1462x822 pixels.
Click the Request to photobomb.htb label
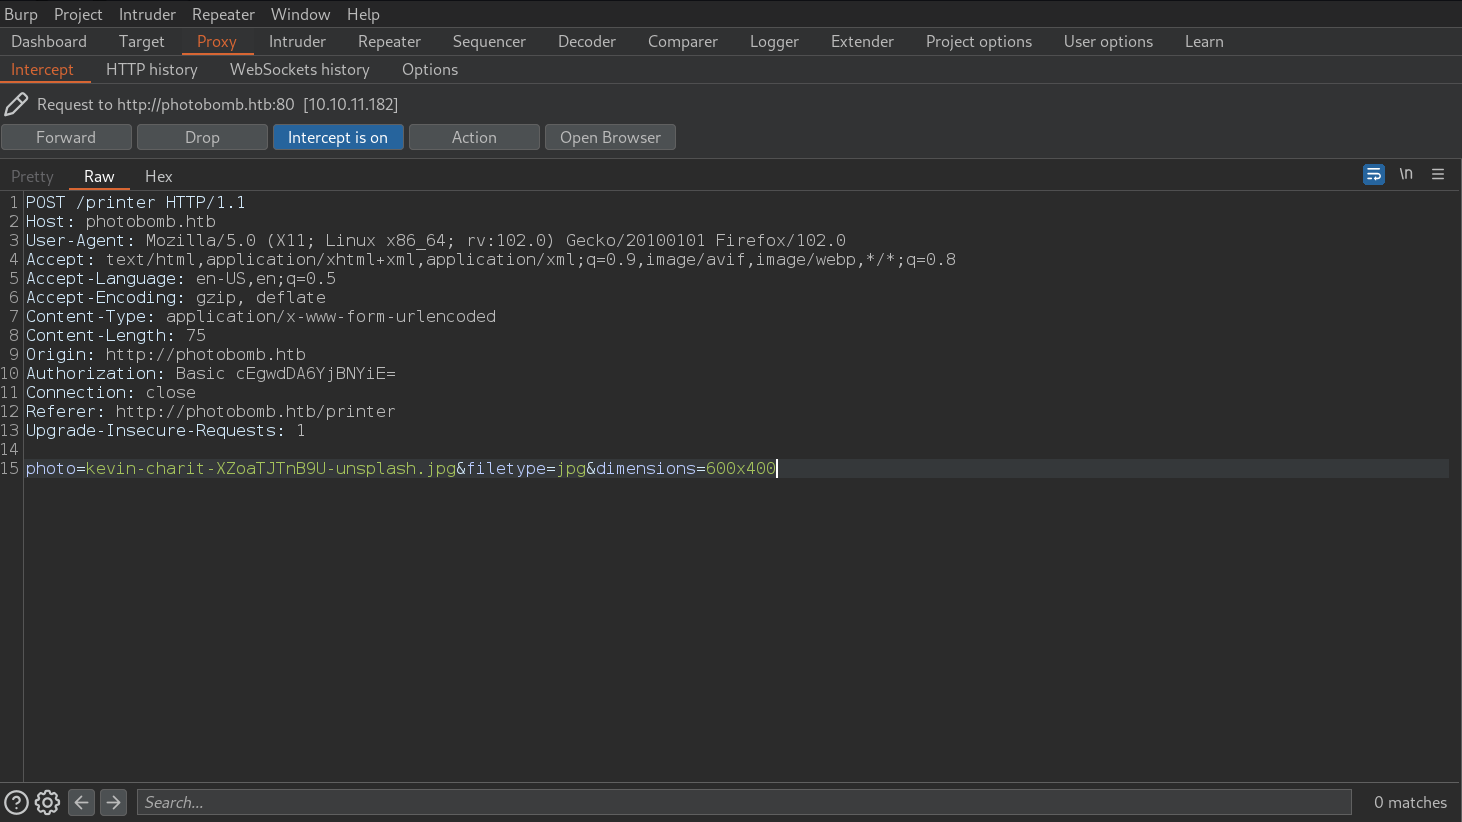(217, 104)
